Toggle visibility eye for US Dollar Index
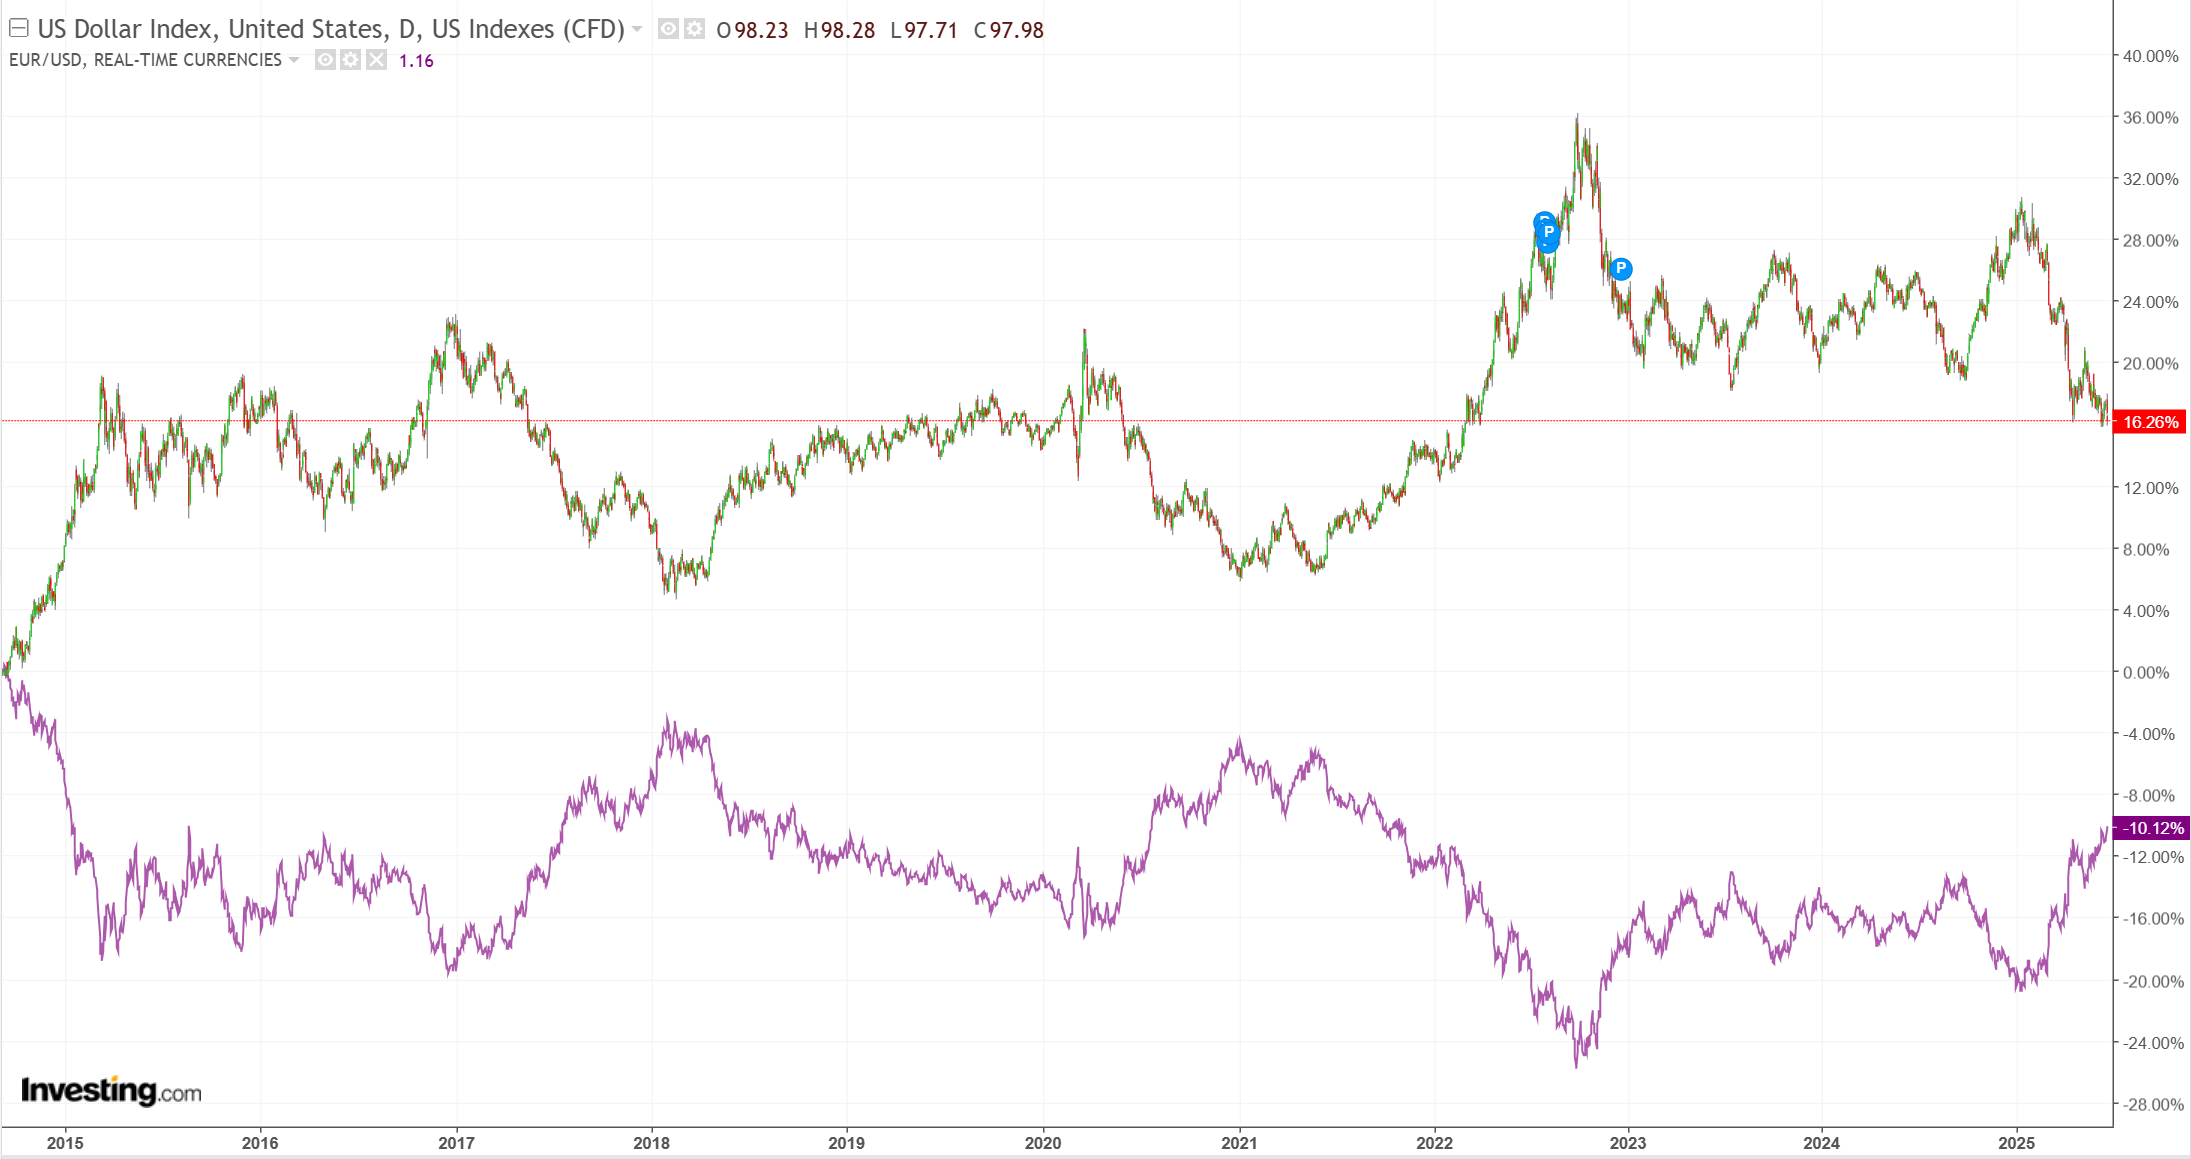2191x1159 pixels. pos(668,29)
